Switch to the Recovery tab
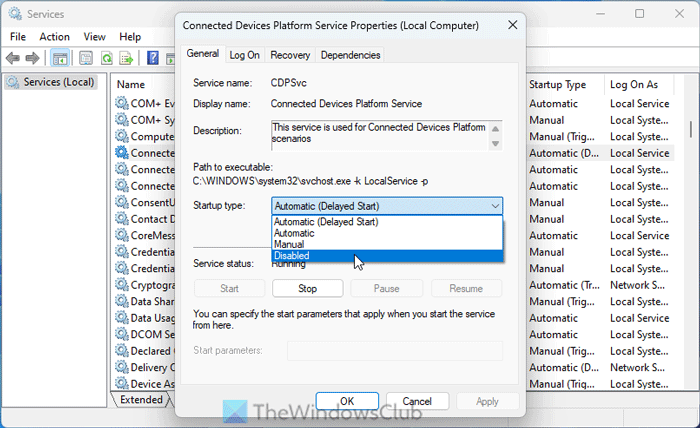Image resolution: width=700 pixels, height=428 pixels. tap(290, 55)
